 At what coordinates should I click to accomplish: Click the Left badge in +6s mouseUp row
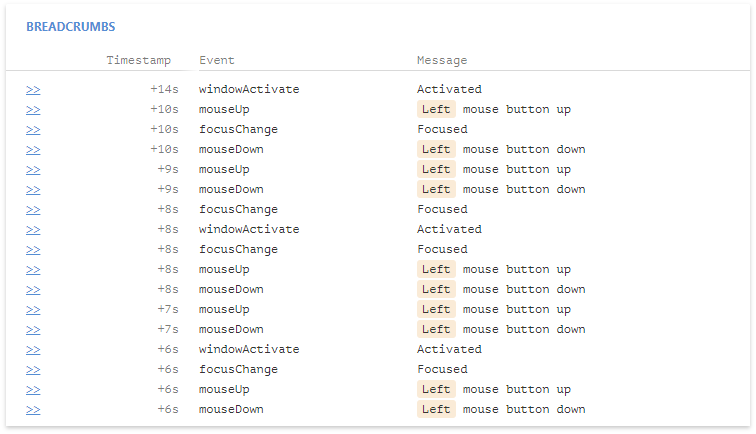[x=436, y=390]
